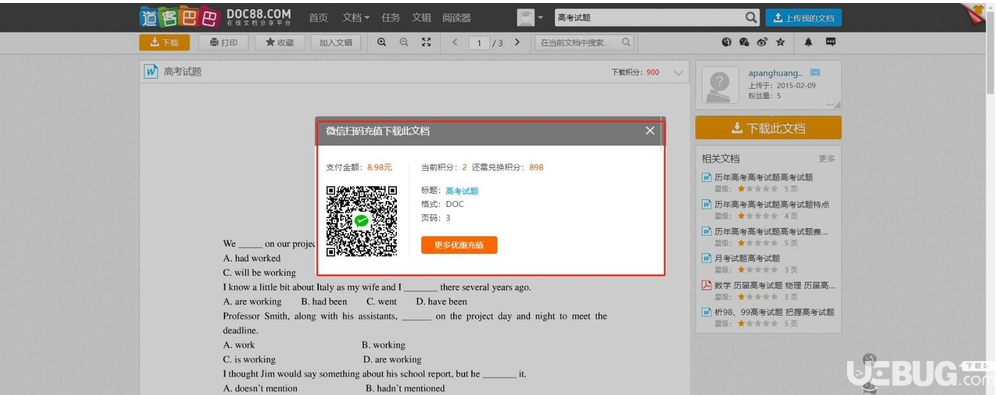
Task: Click the first share globe icon
Action: point(727,42)
